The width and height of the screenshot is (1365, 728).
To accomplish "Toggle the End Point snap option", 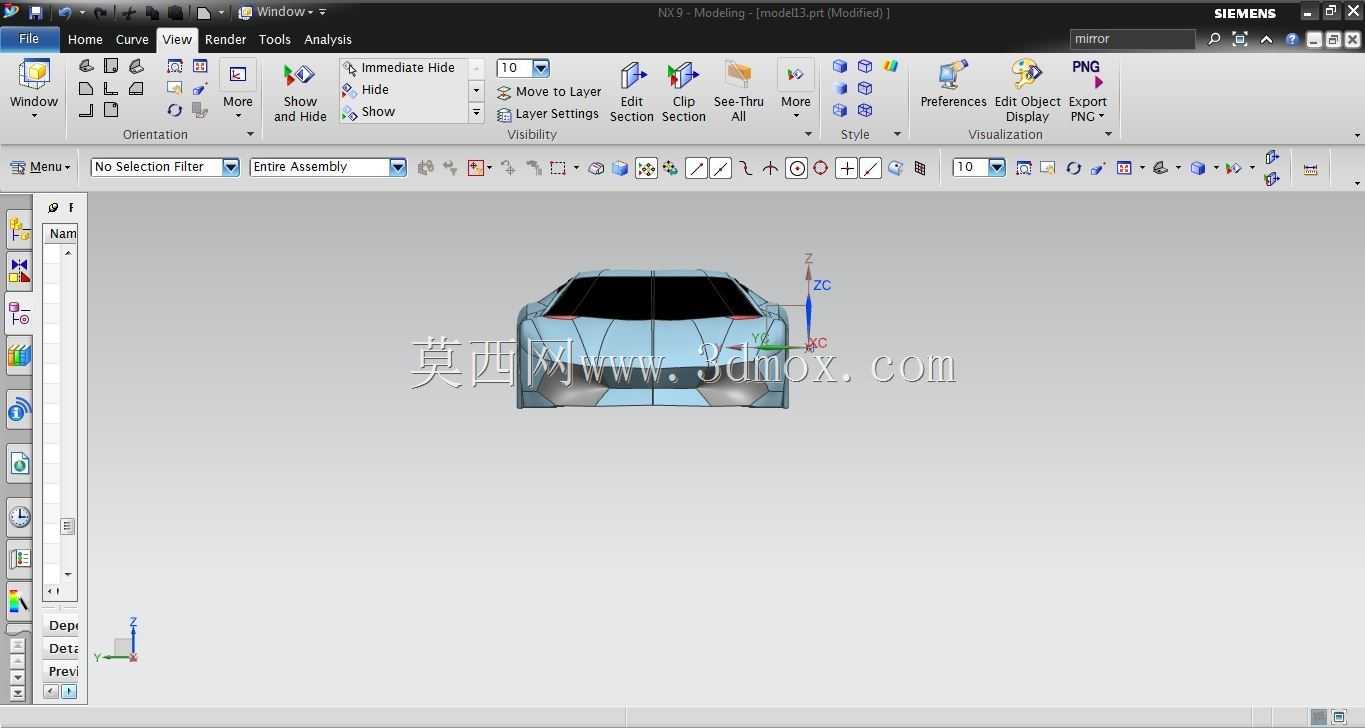I will pyautogui.click(x=696, y=168).
